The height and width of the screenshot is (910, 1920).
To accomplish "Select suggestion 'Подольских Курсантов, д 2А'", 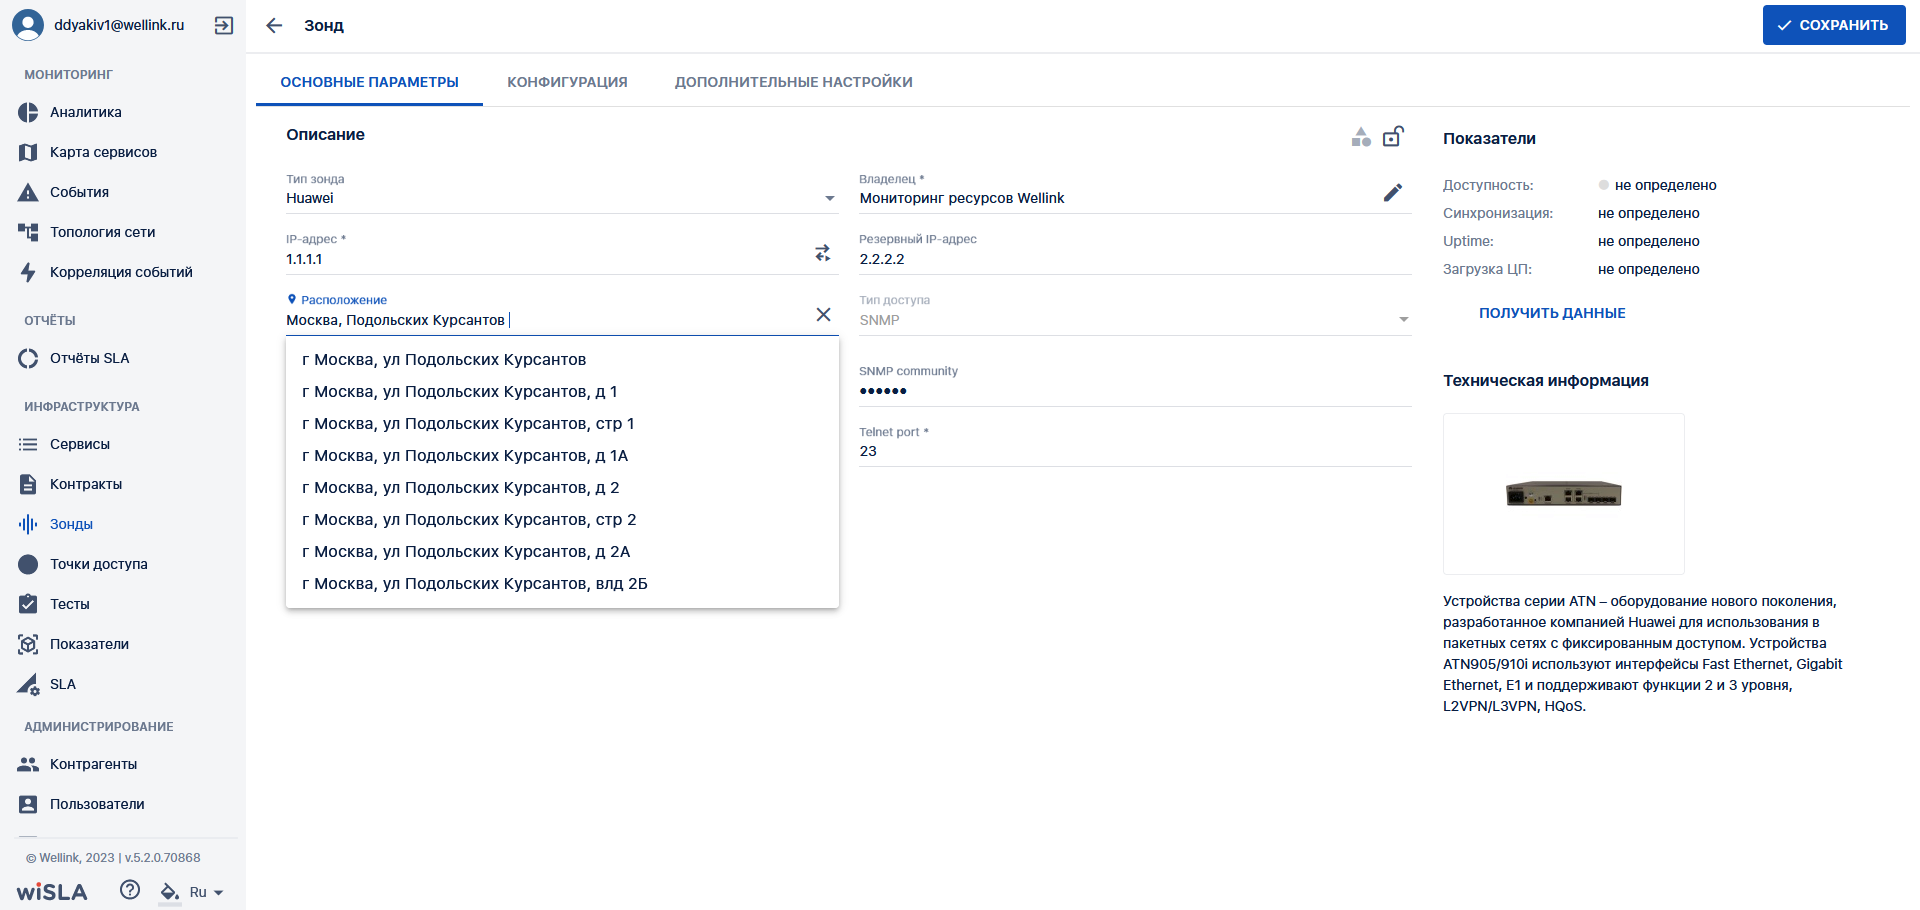I will 562,552.
